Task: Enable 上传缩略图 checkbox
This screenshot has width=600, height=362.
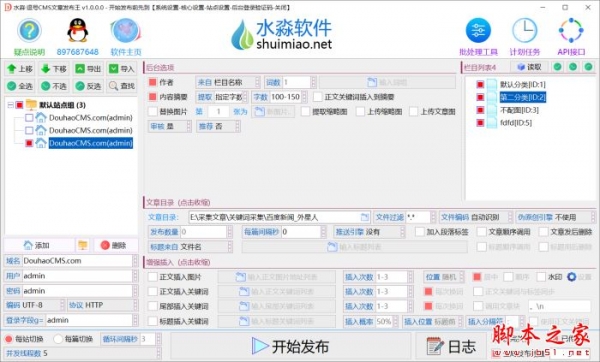Action: tap(360, 111)
